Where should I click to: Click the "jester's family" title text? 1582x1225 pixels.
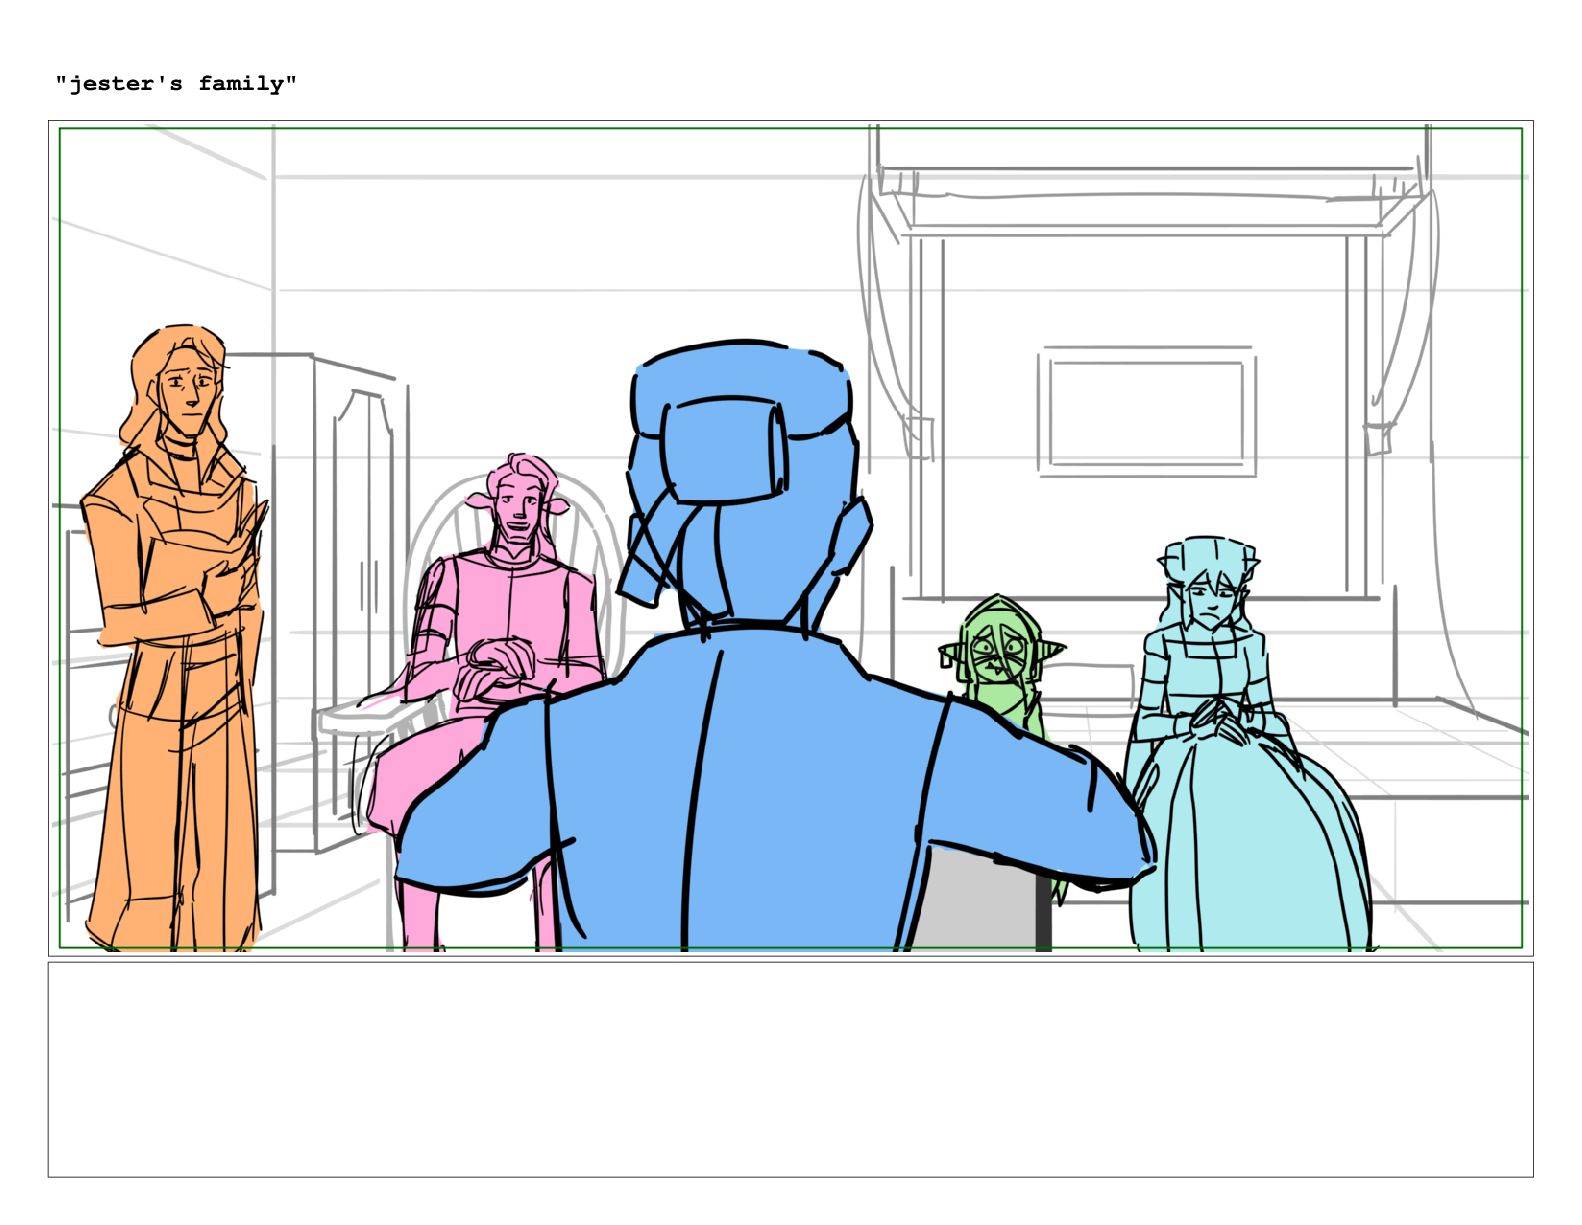(x=176, y=84)
